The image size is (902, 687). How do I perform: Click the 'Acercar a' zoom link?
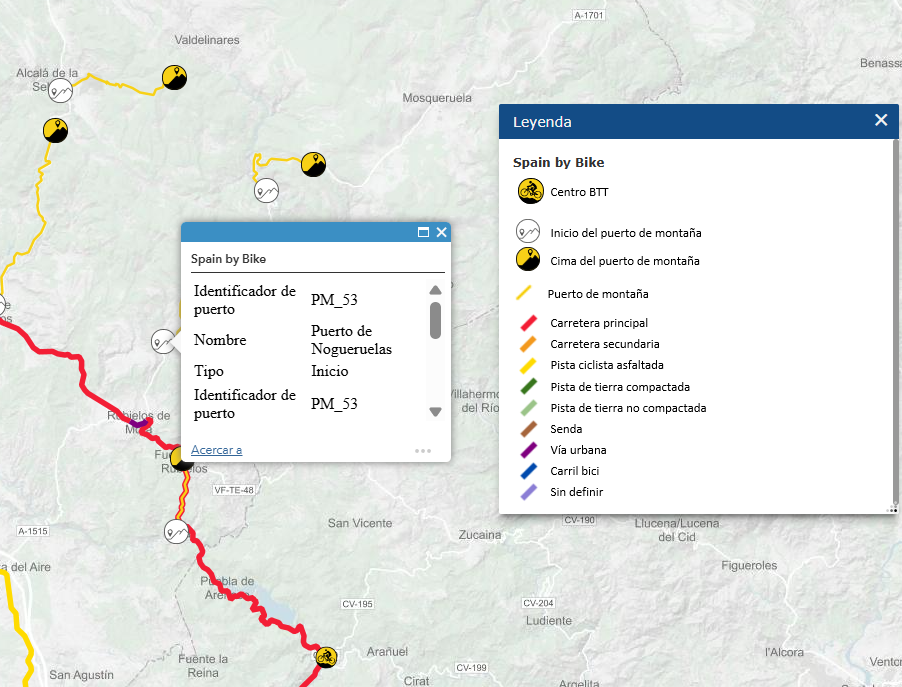[x=216, y=450]
